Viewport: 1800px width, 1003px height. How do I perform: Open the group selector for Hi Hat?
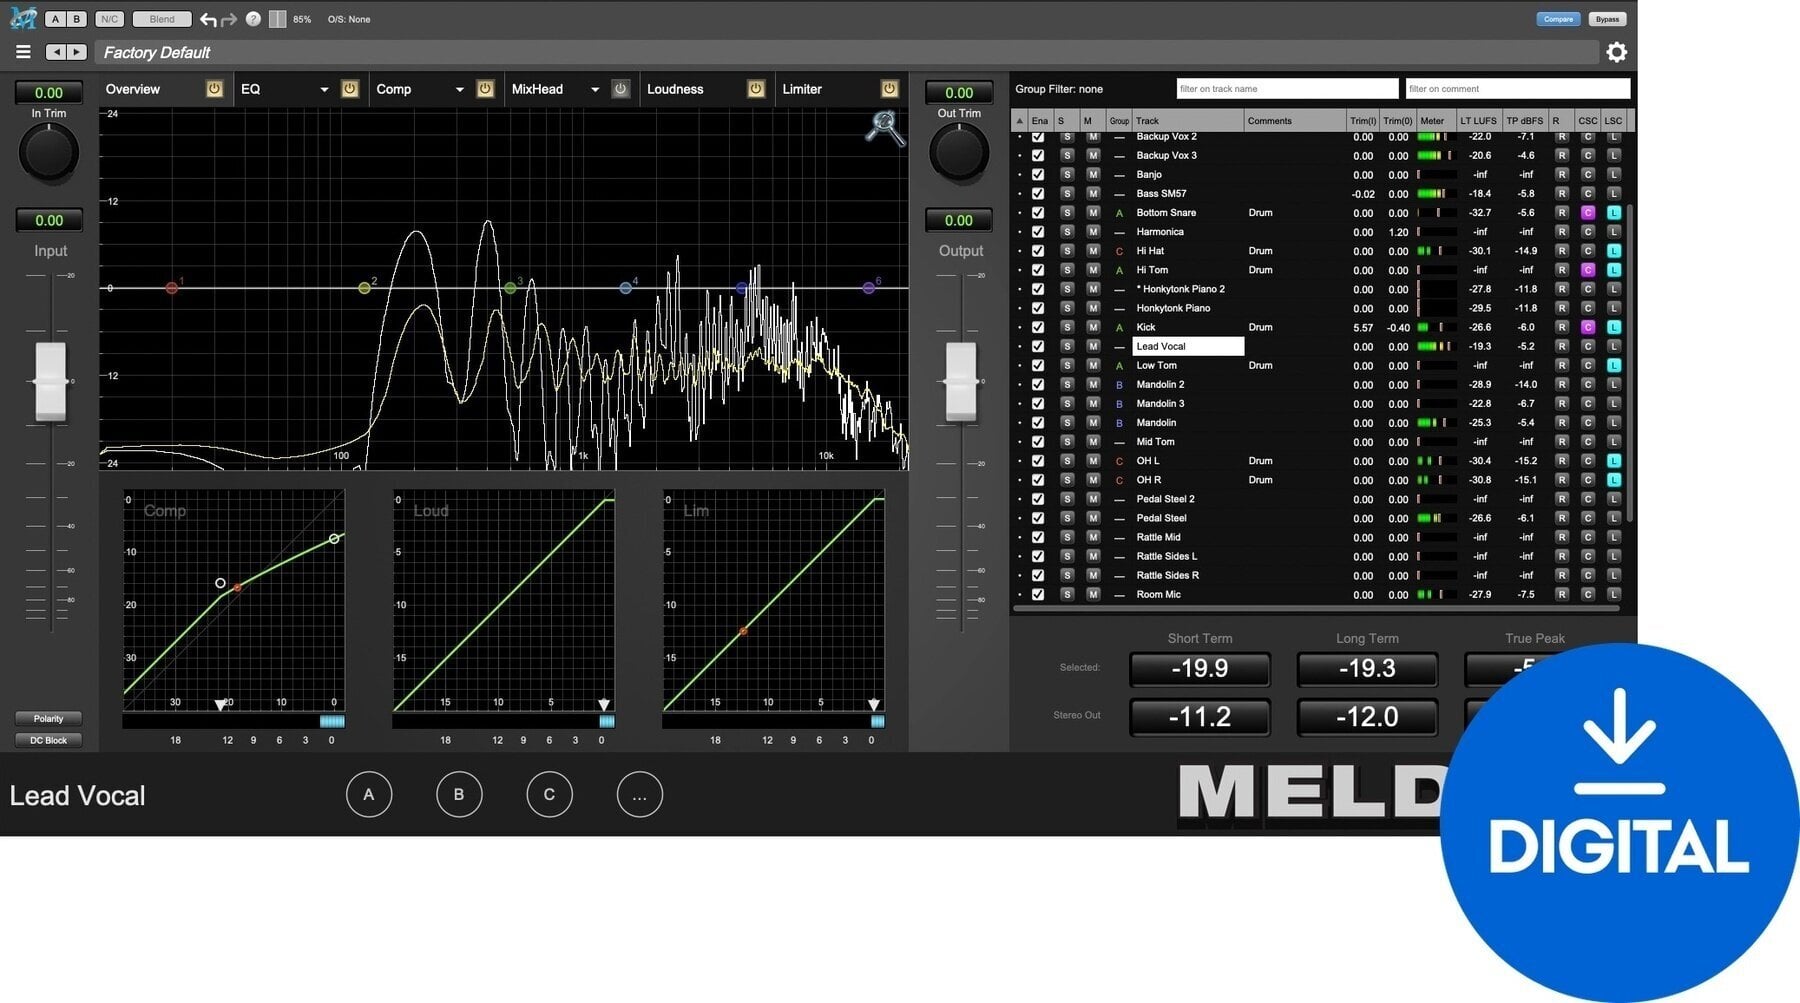(1119, 251)
